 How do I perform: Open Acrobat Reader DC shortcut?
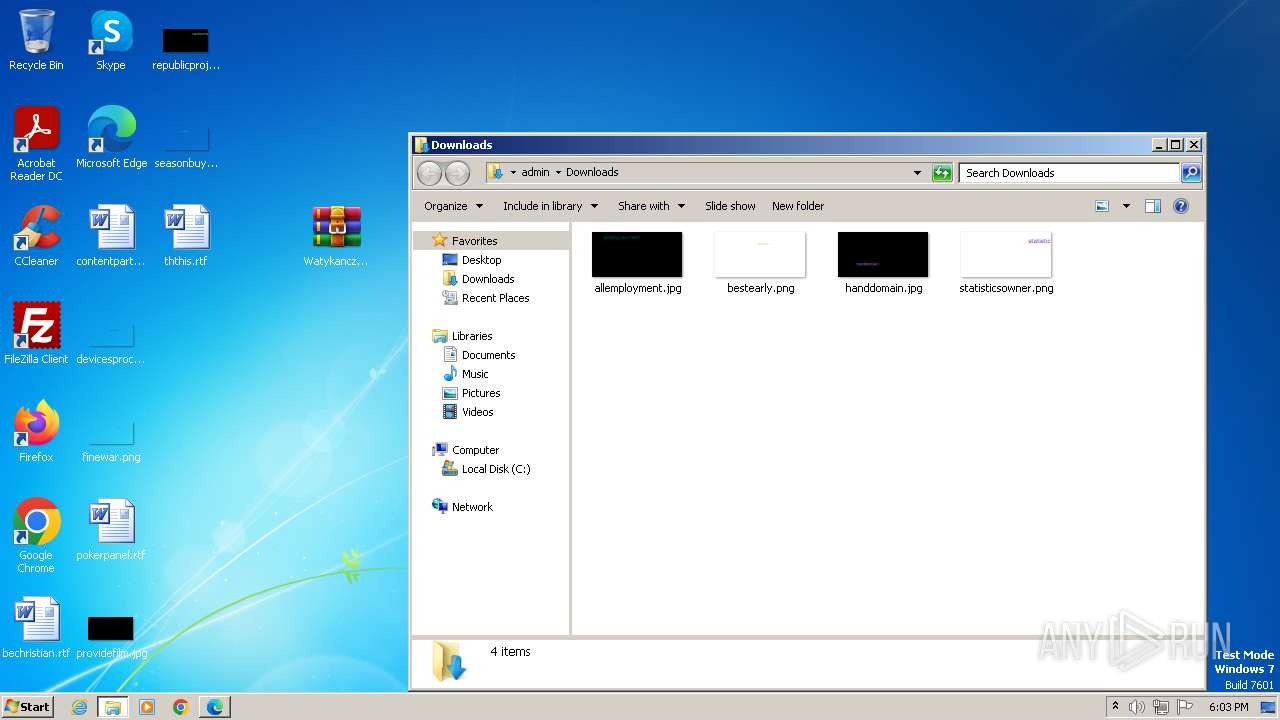click(36, 144)
